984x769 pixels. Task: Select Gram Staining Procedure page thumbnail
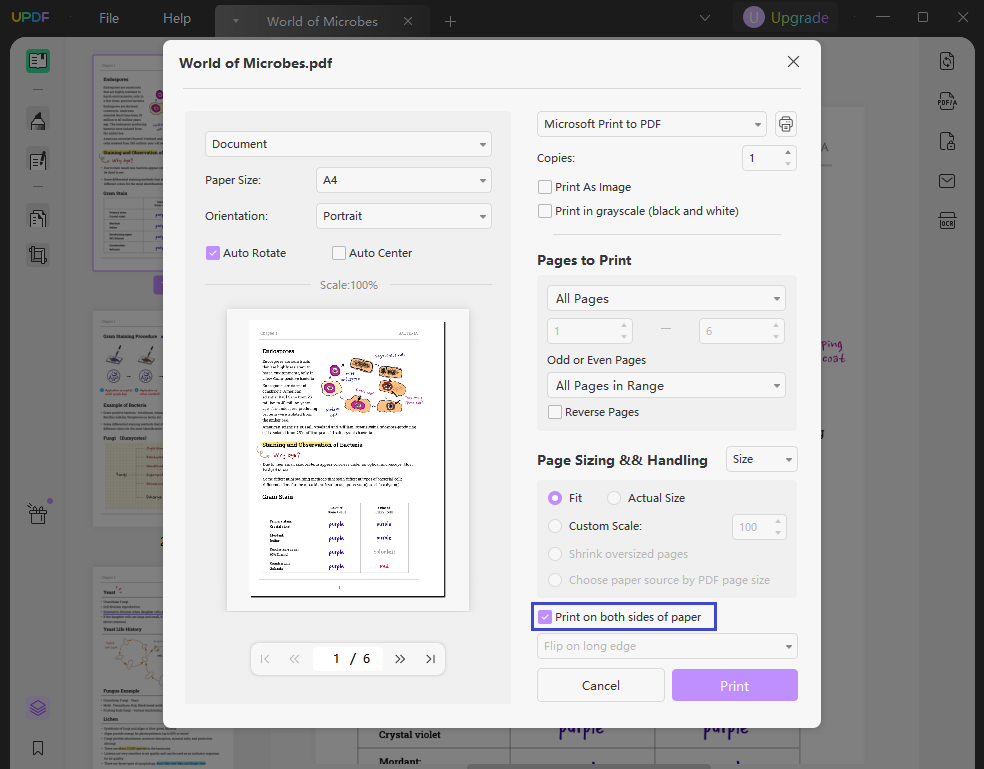pyautogui.click(x=129, y=418)
